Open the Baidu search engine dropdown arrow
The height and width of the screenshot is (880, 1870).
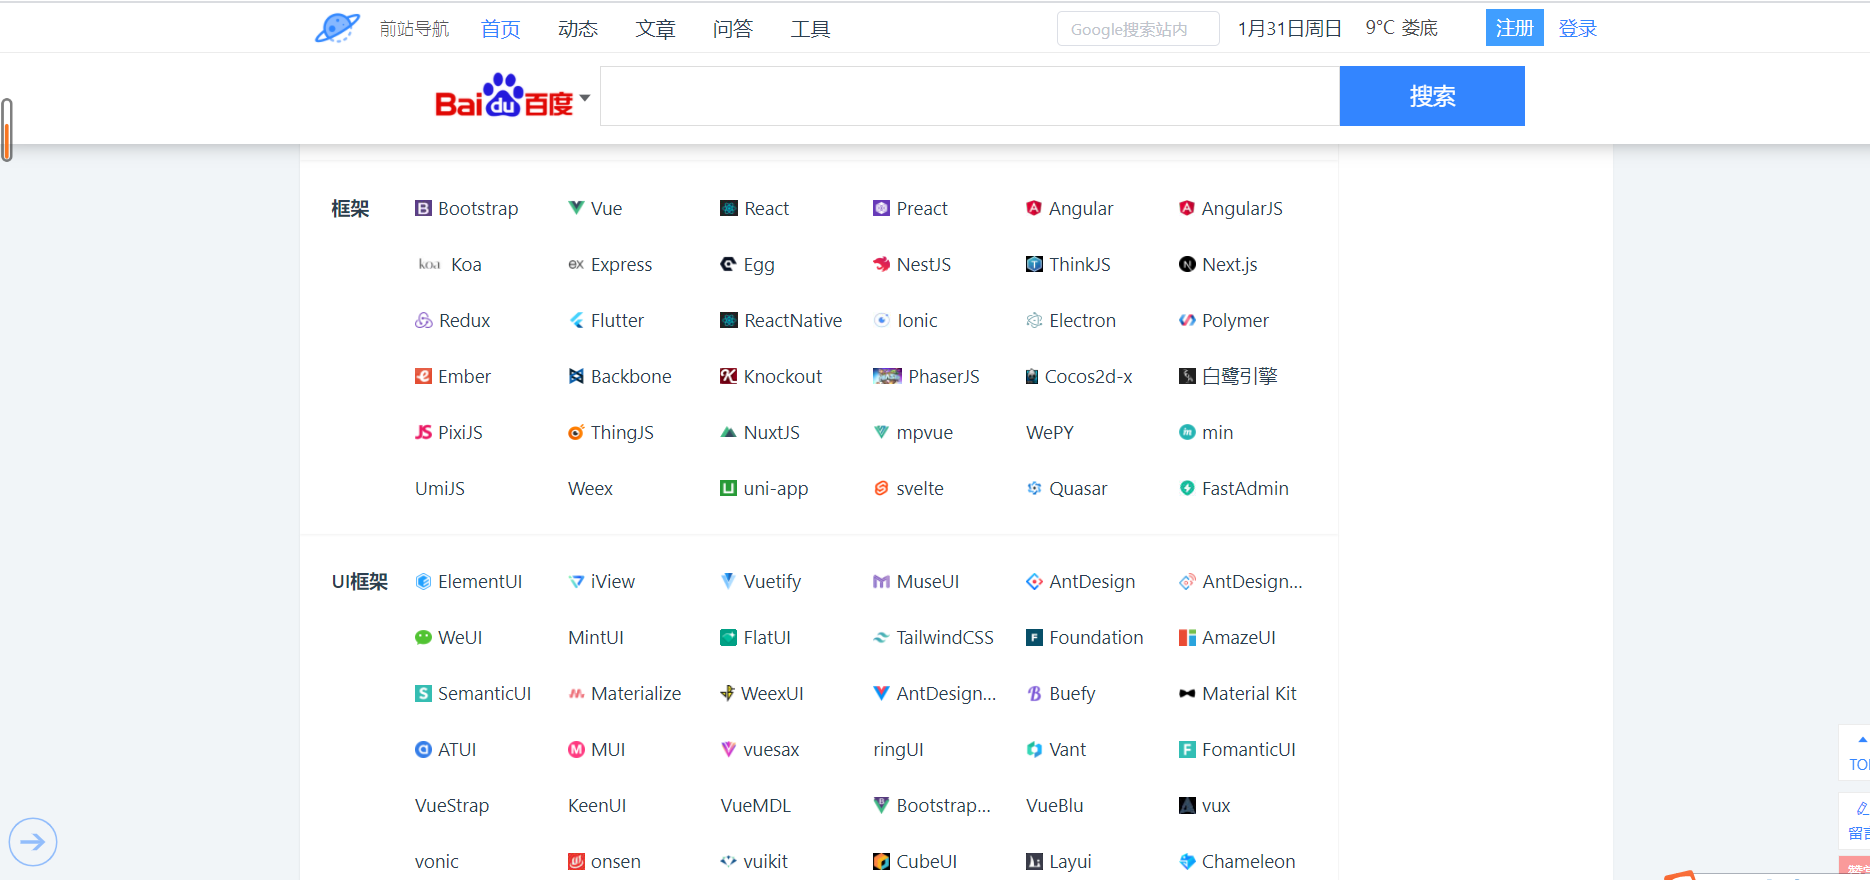pos(585,98)
